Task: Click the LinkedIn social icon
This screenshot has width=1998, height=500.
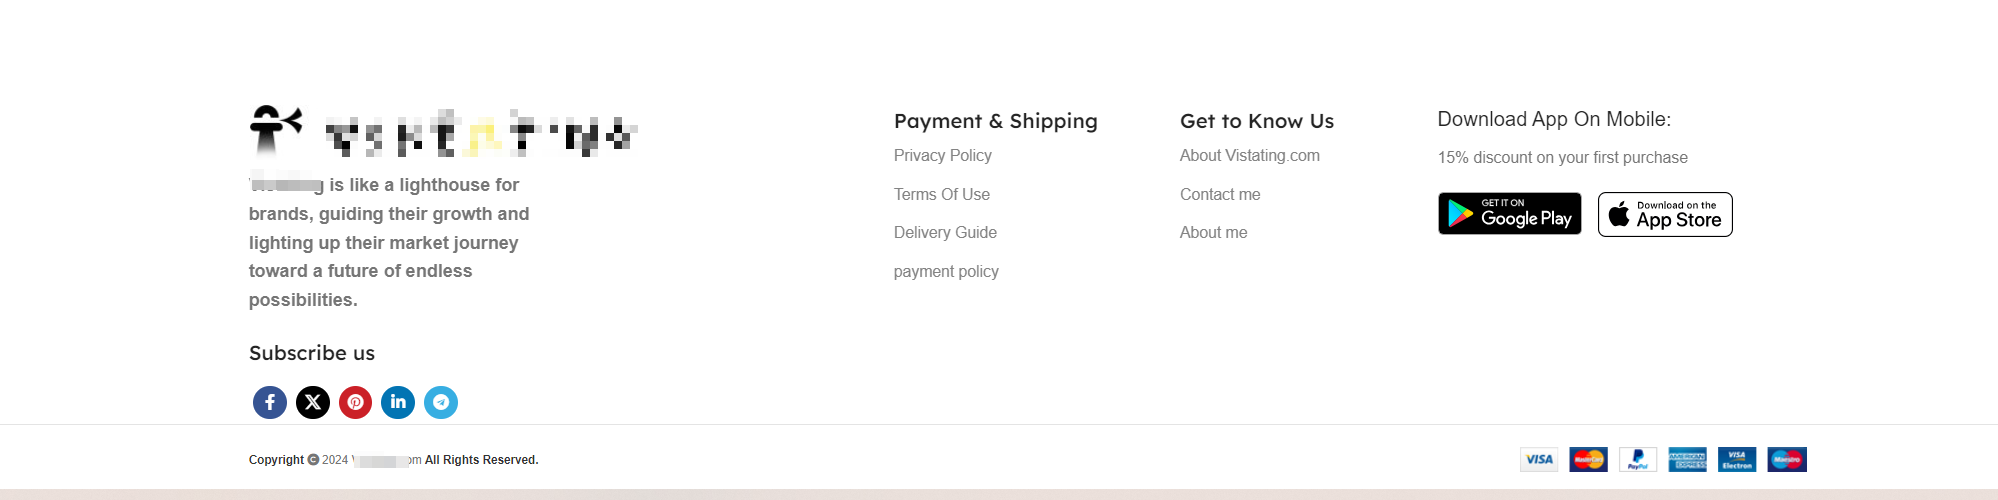Action: (398, 402)
